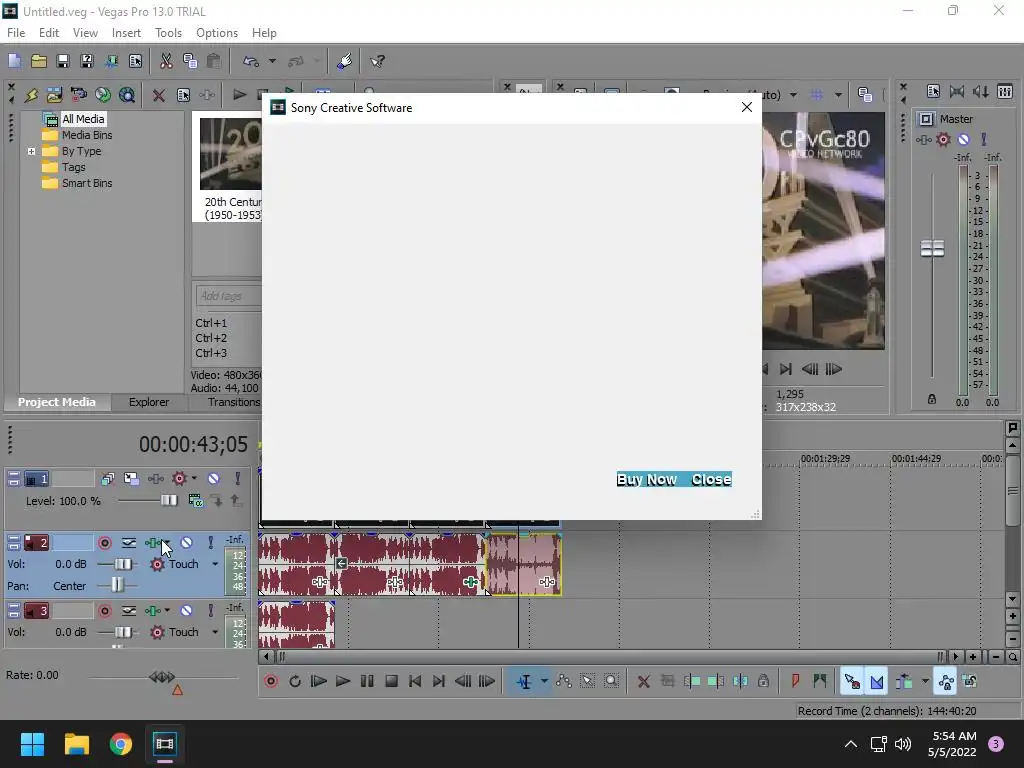
Task: Mute audio track 2
Action: 187,543
